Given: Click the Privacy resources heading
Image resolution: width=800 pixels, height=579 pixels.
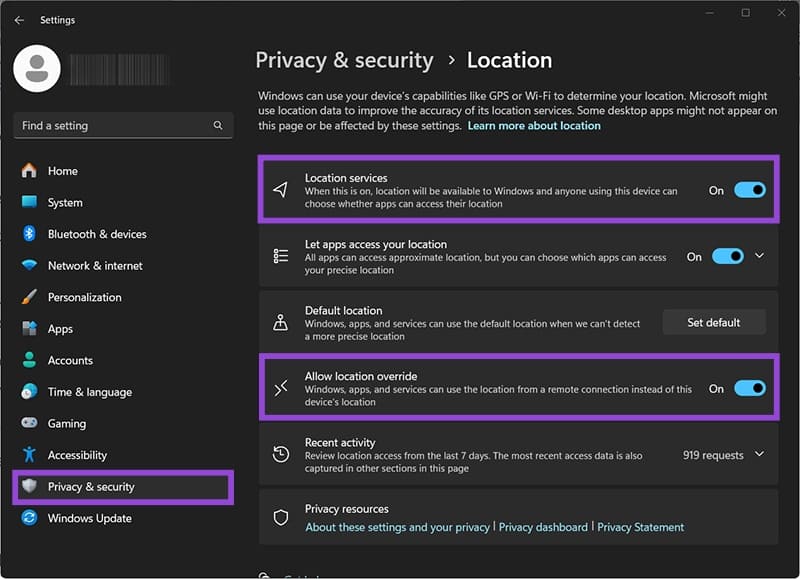Looking at the screenshot, I should [x=346, y=509].
